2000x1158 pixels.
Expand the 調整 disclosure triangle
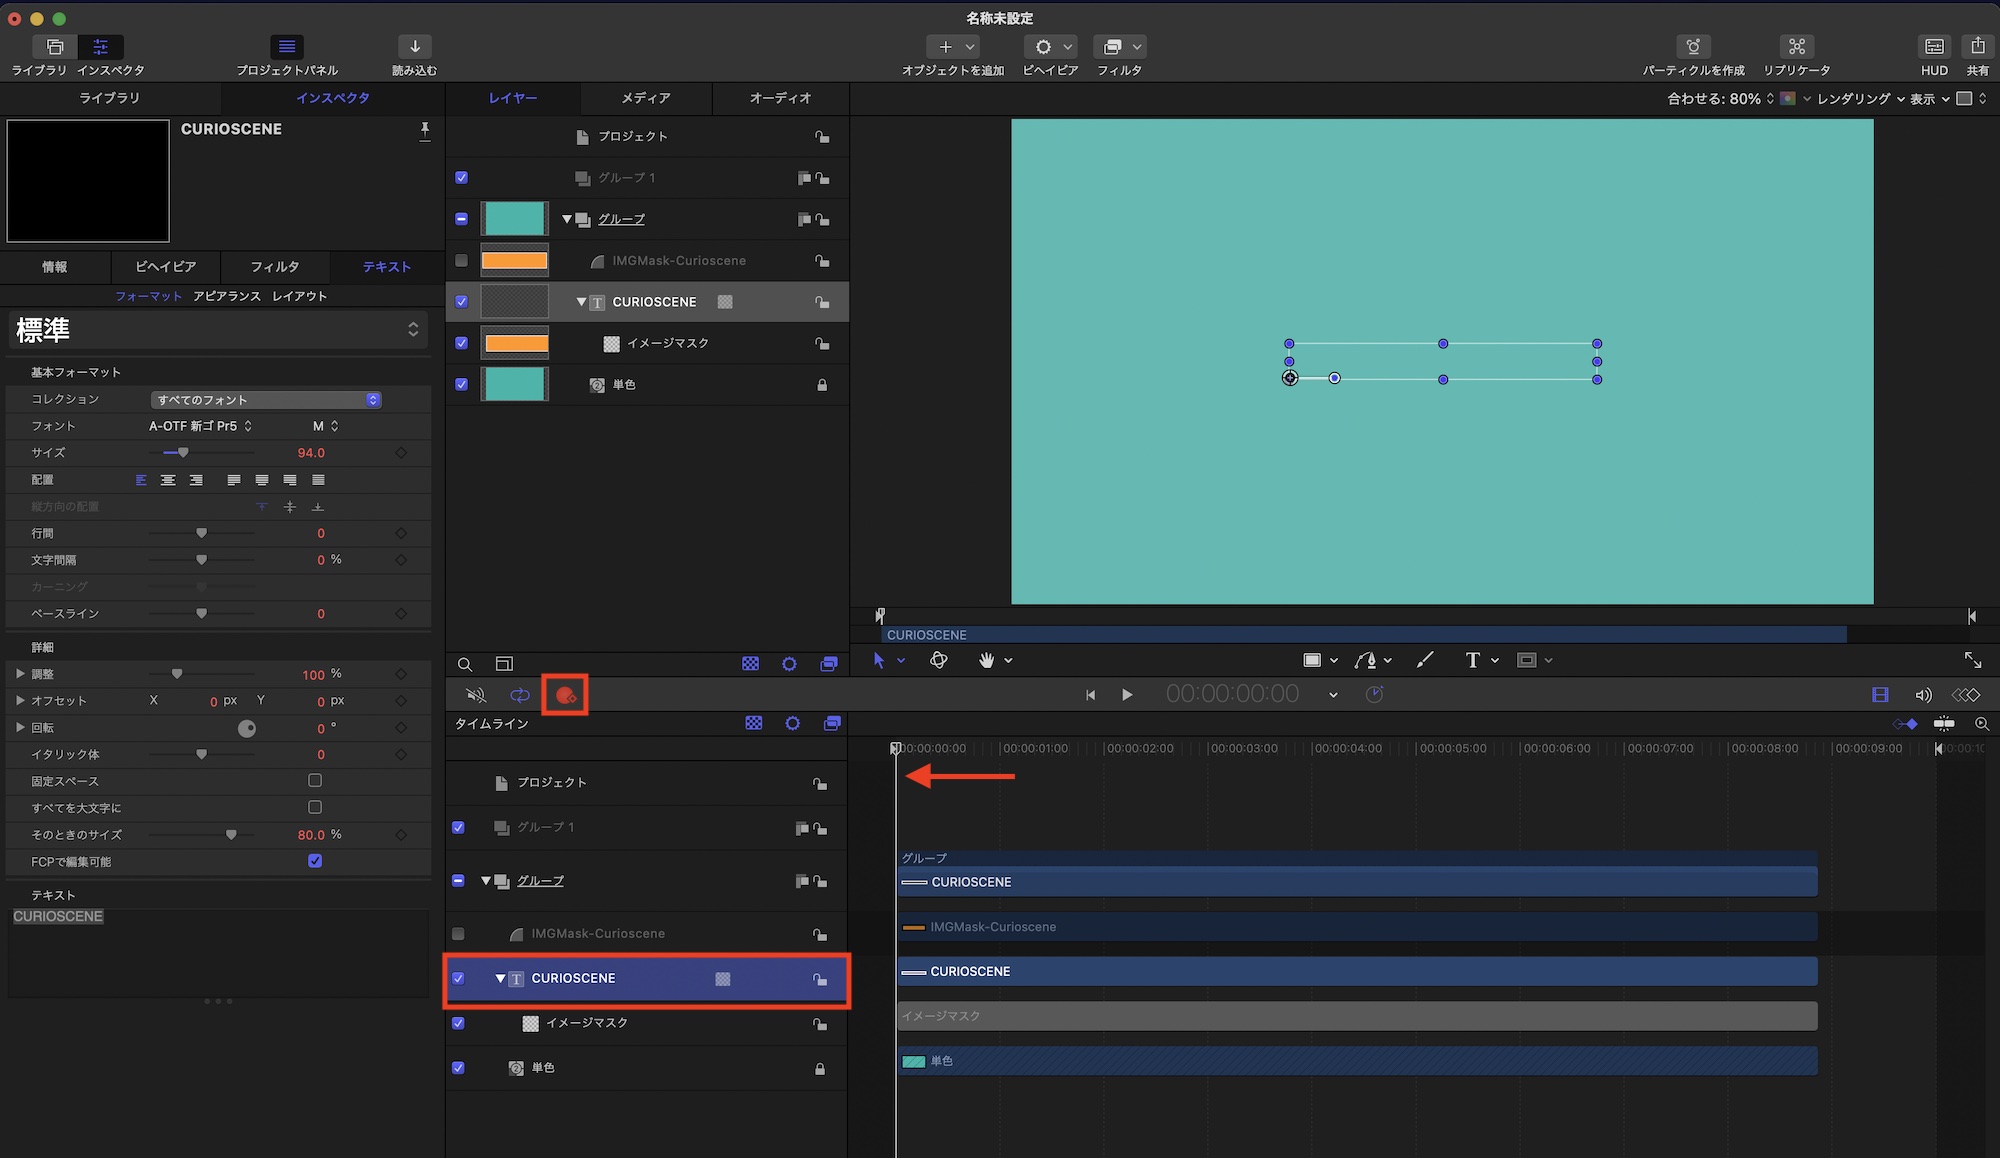pos(20,674)
